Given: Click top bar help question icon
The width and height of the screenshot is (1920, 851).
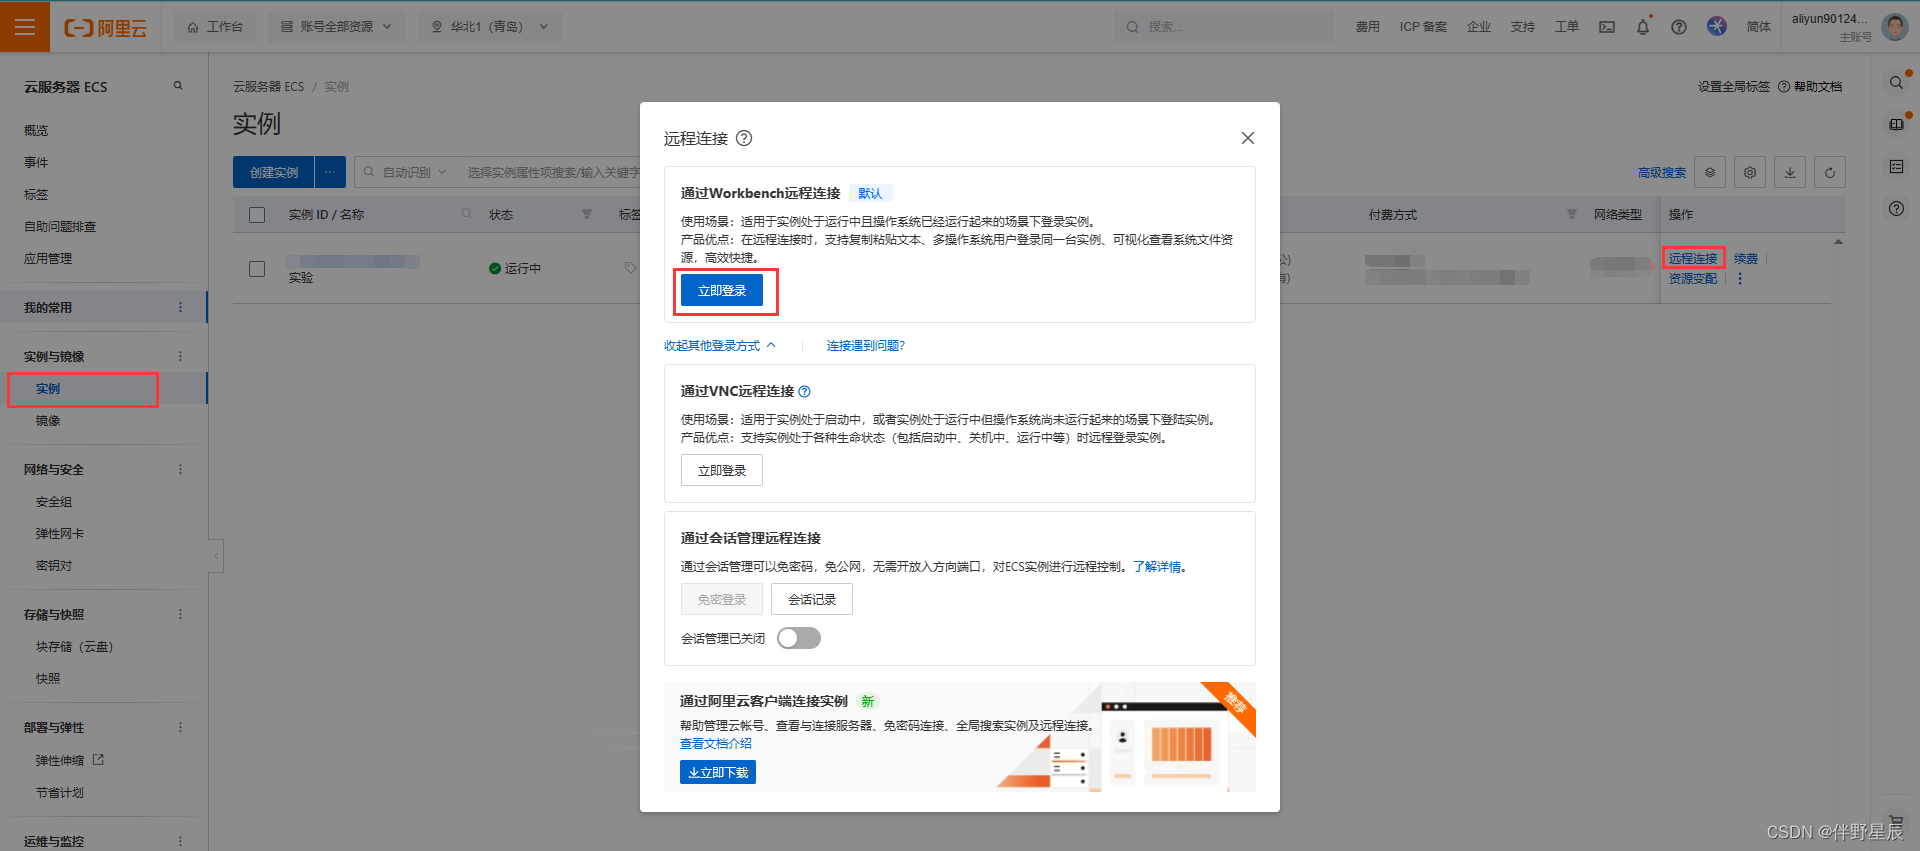Looking at the screenshot, I should click(x=1679, y=27).
